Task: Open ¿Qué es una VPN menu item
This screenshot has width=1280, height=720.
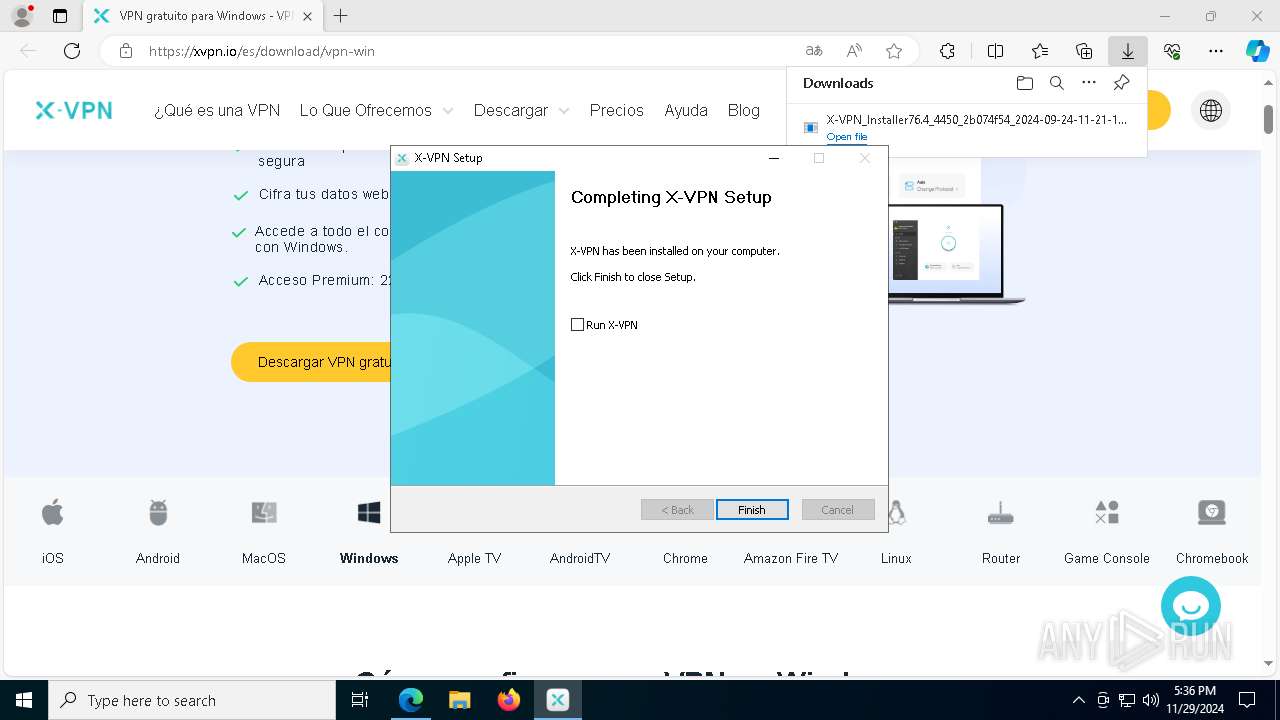Action: (x=217, y=110)
